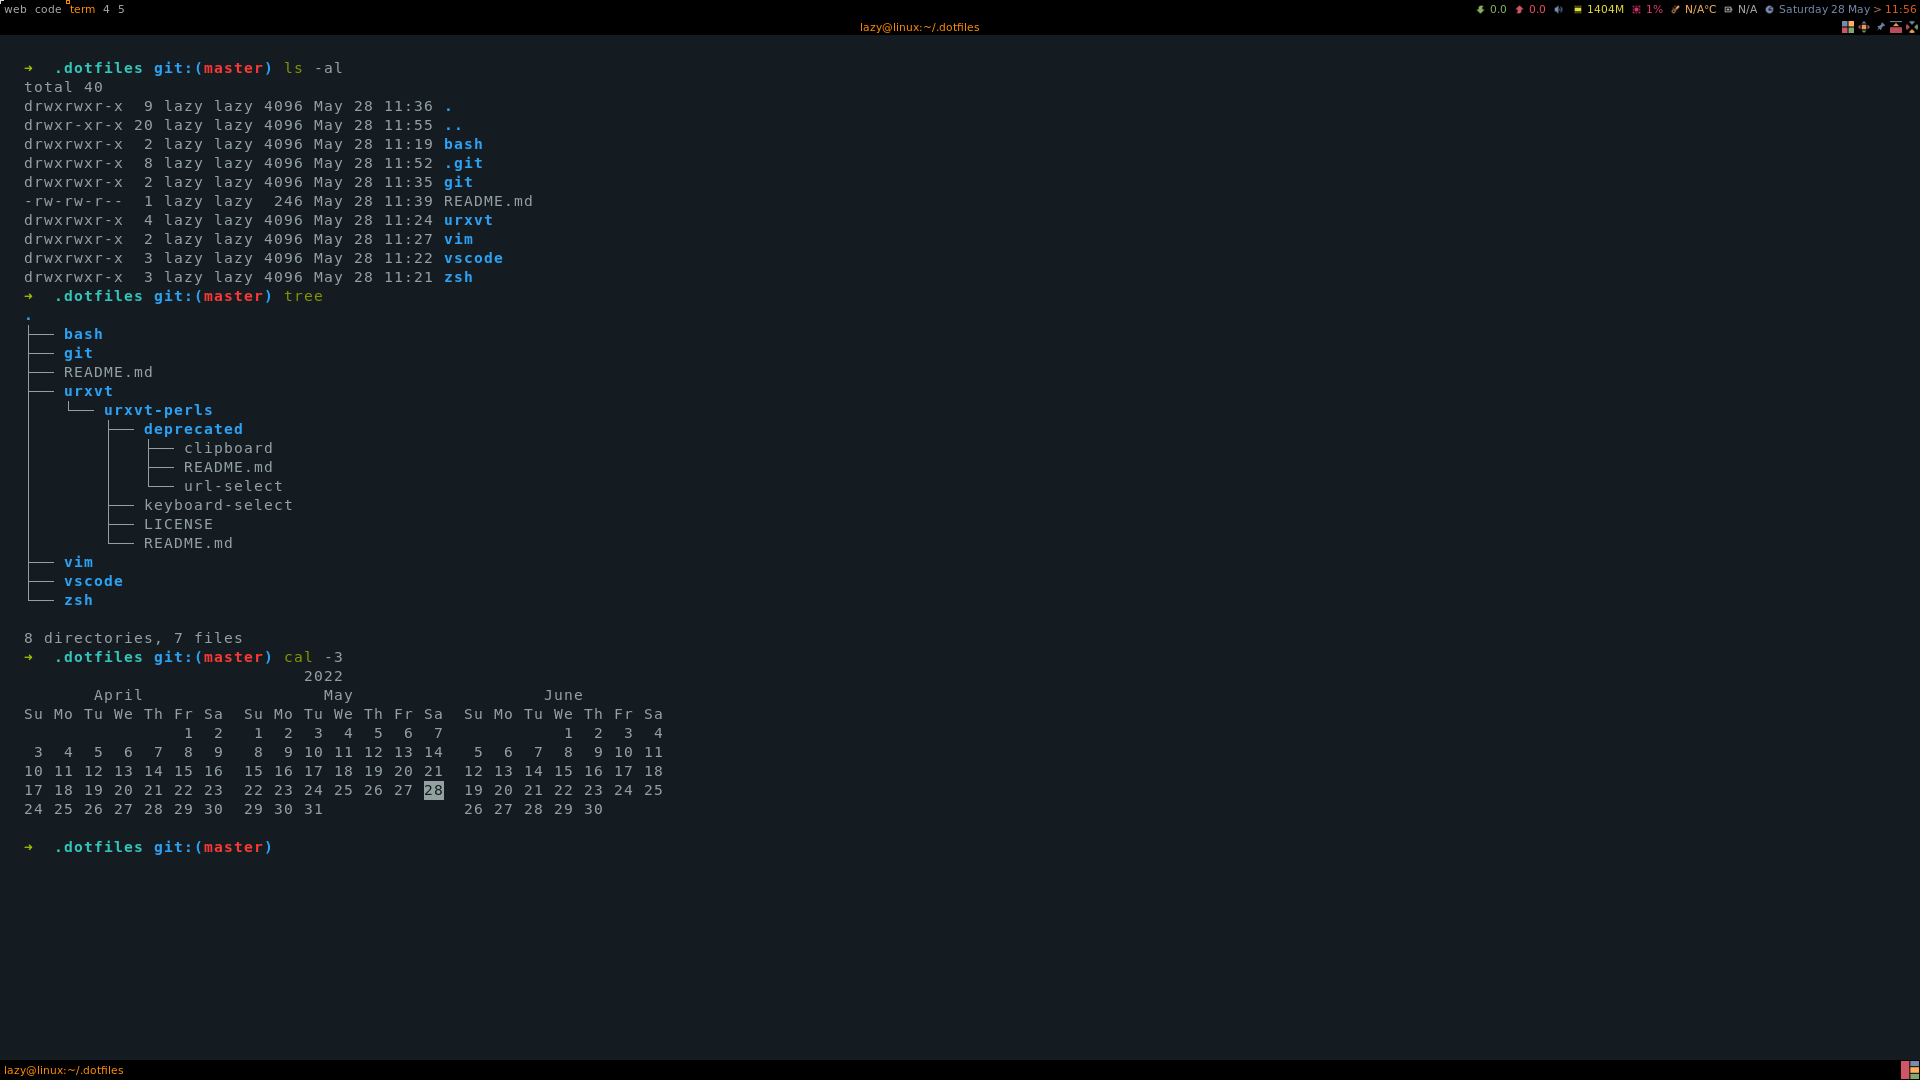The height and width of the screenshot is (1080, 1920).
Task: Click the maximize titlebar icon with up arrow
Action: [1896, 27]
